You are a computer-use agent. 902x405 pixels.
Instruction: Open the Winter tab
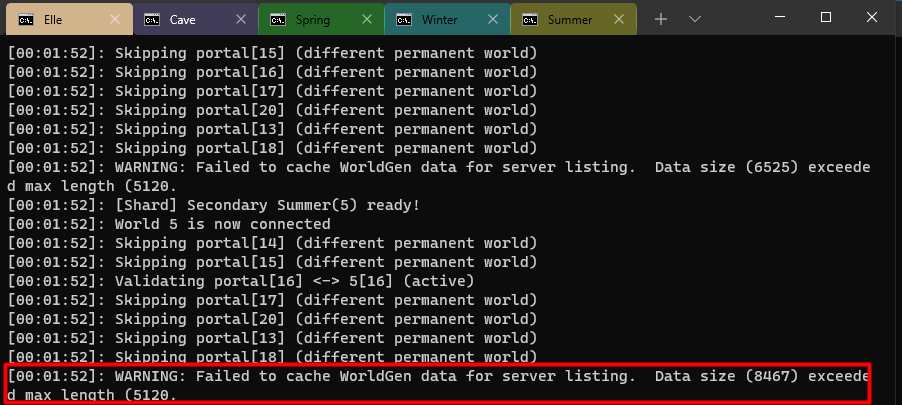point(440,19)
